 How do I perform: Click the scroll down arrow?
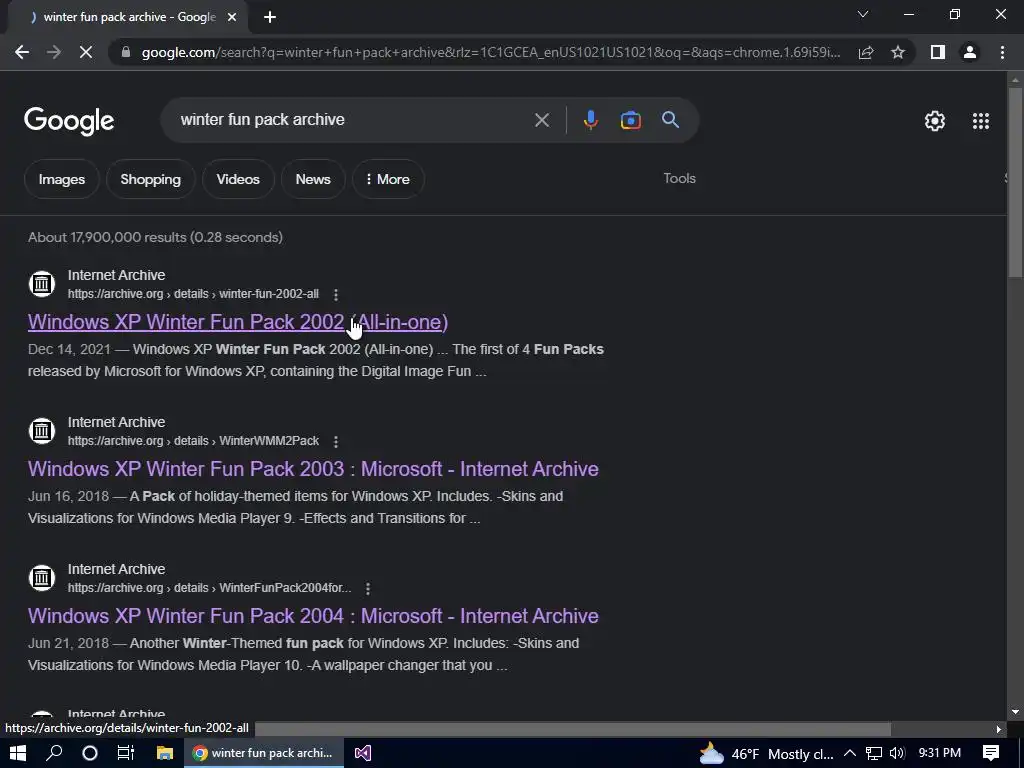pyautogui.click(x=1015, y=712)
